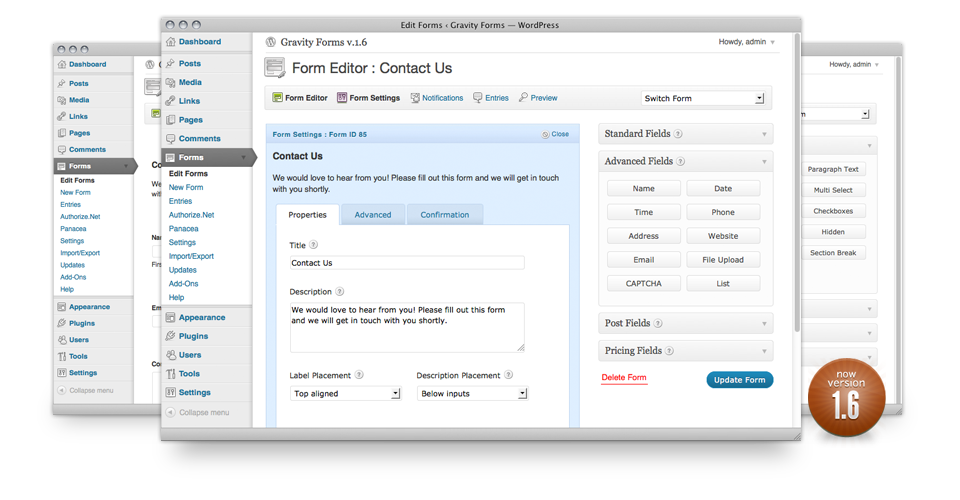This screenshot has height=500, width=960.
Task: Click the help icon beside Standard Fields
Action: (679, 133)
